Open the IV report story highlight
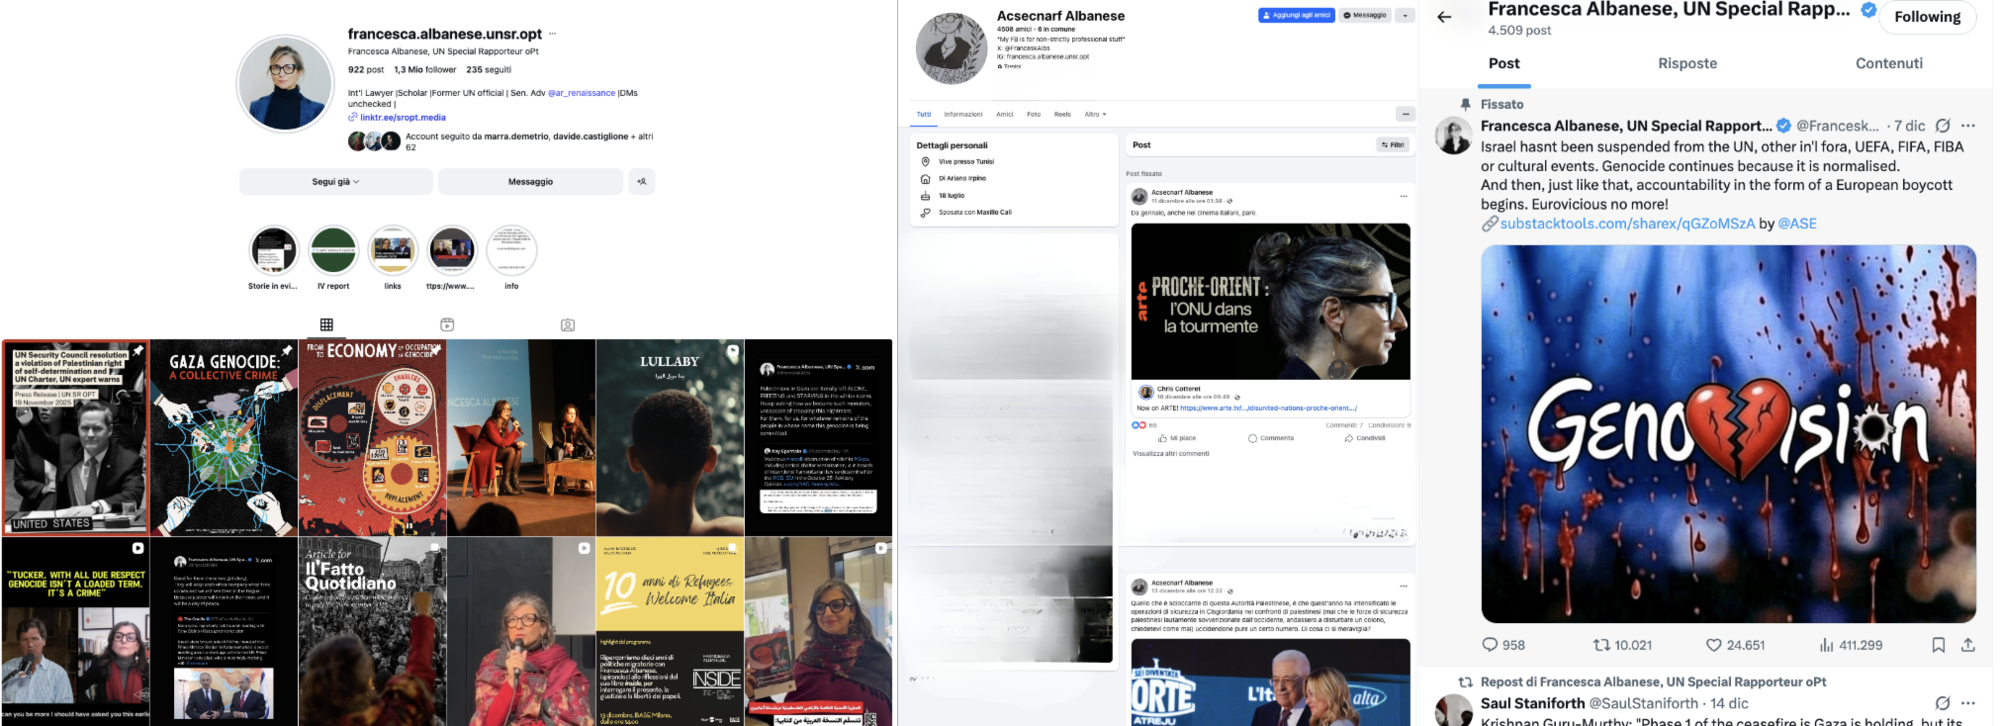This screenshot has height=726, width=2000. [x=333, y=251]
